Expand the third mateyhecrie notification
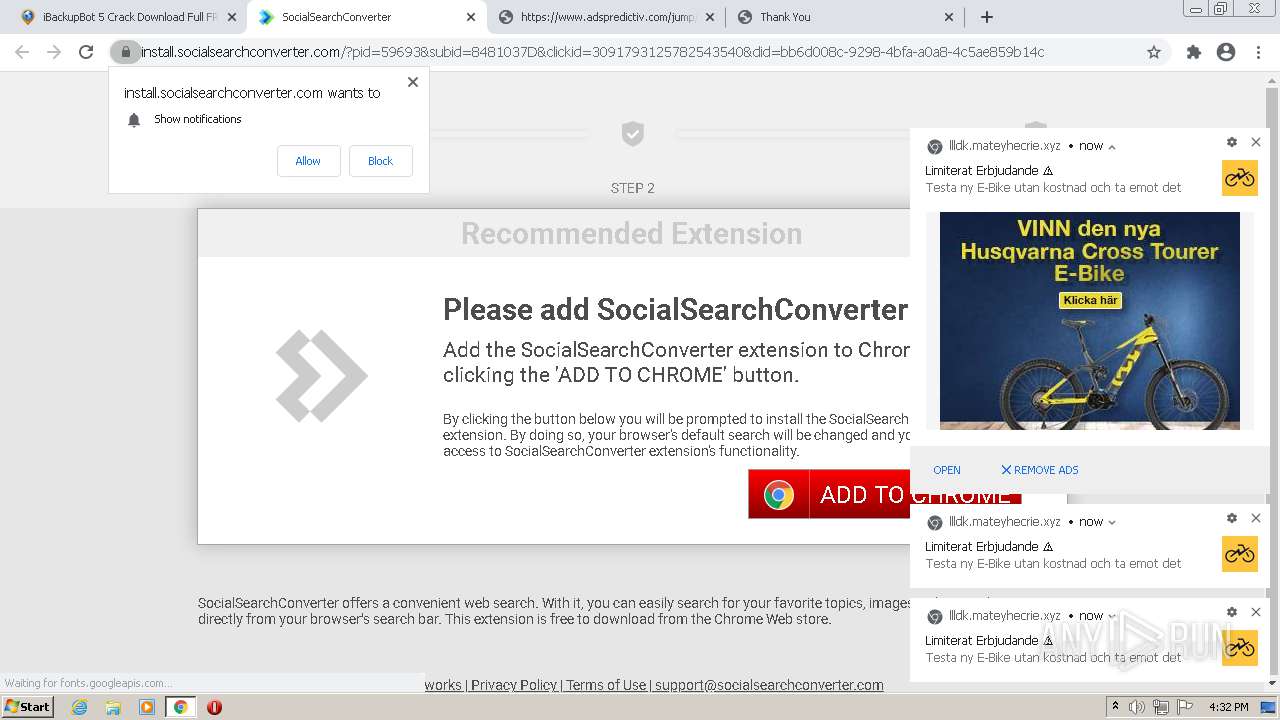Viewport: 1280px width, 720px height. coord(1112,616)
